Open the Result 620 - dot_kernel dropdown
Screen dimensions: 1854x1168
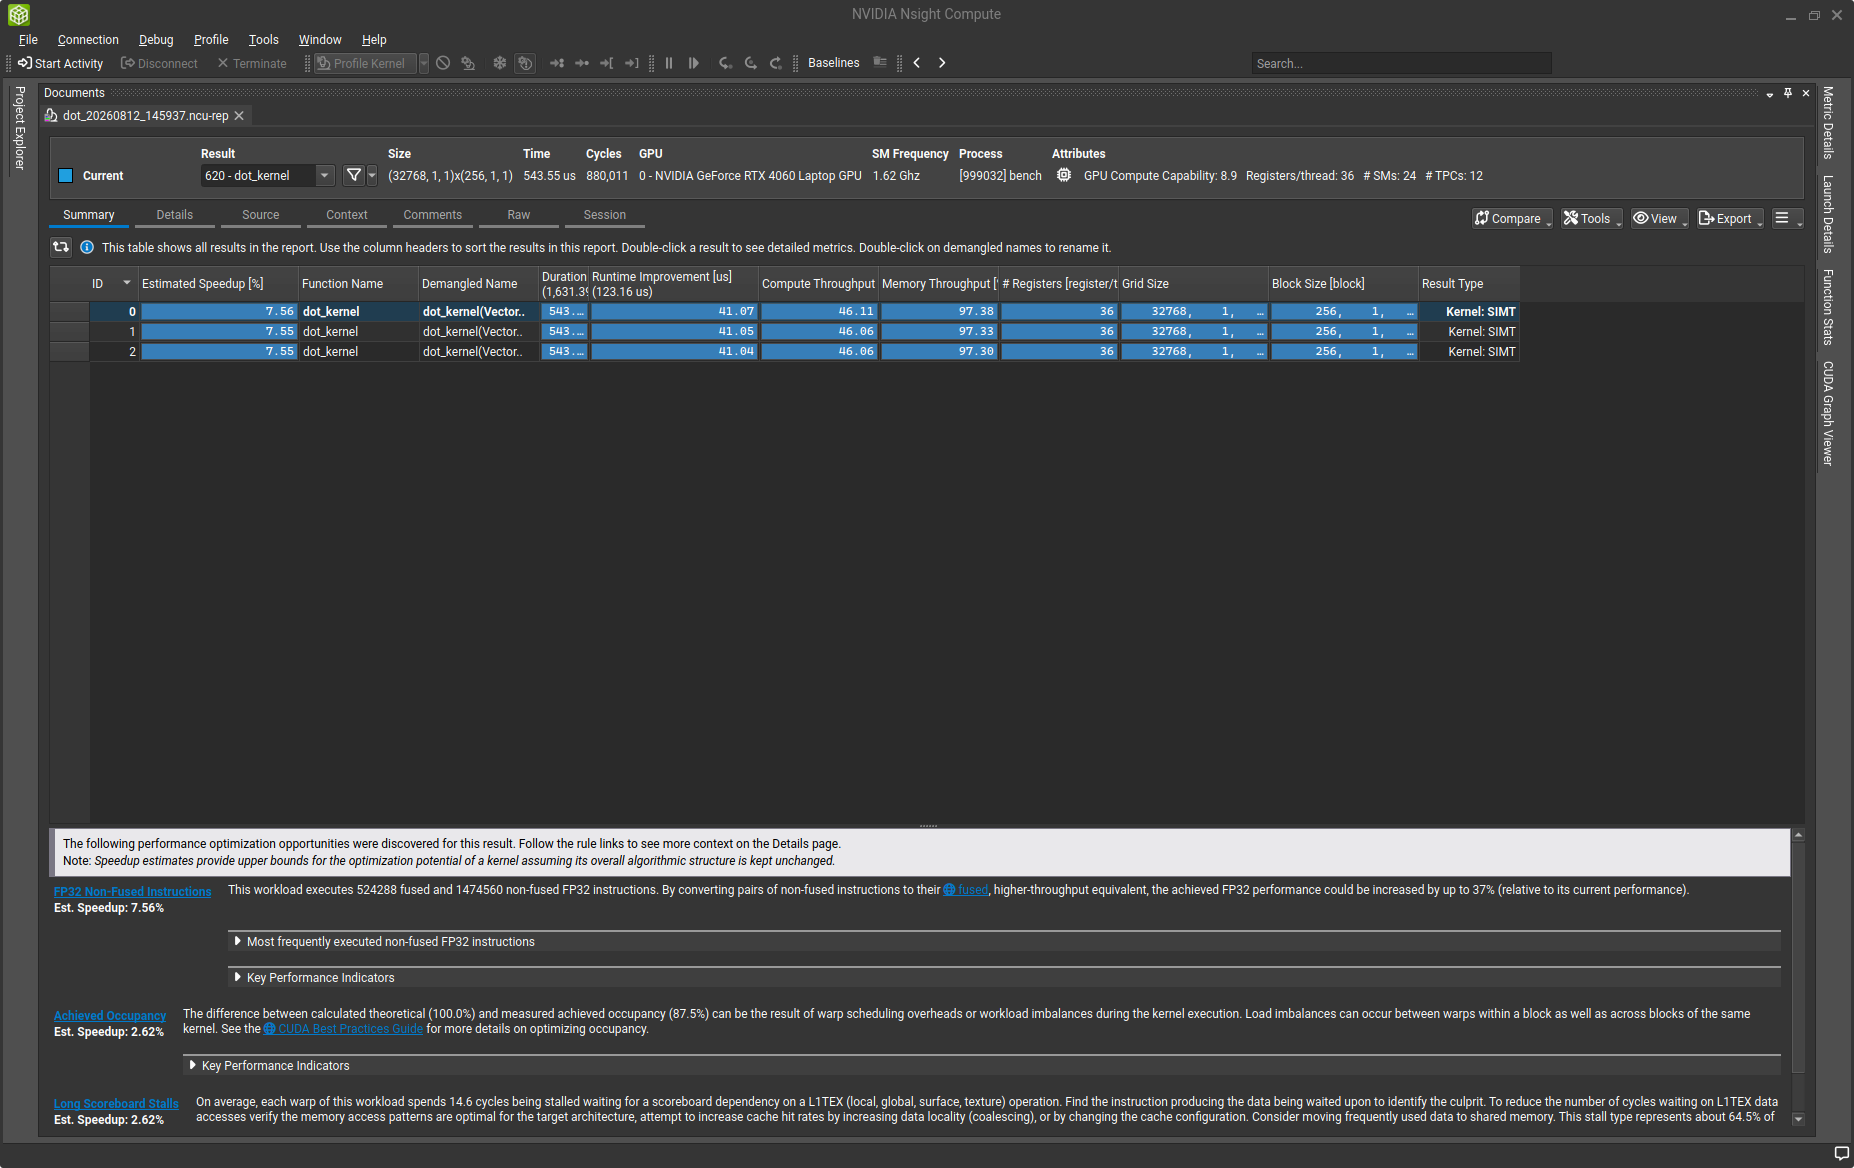point(268,175)
